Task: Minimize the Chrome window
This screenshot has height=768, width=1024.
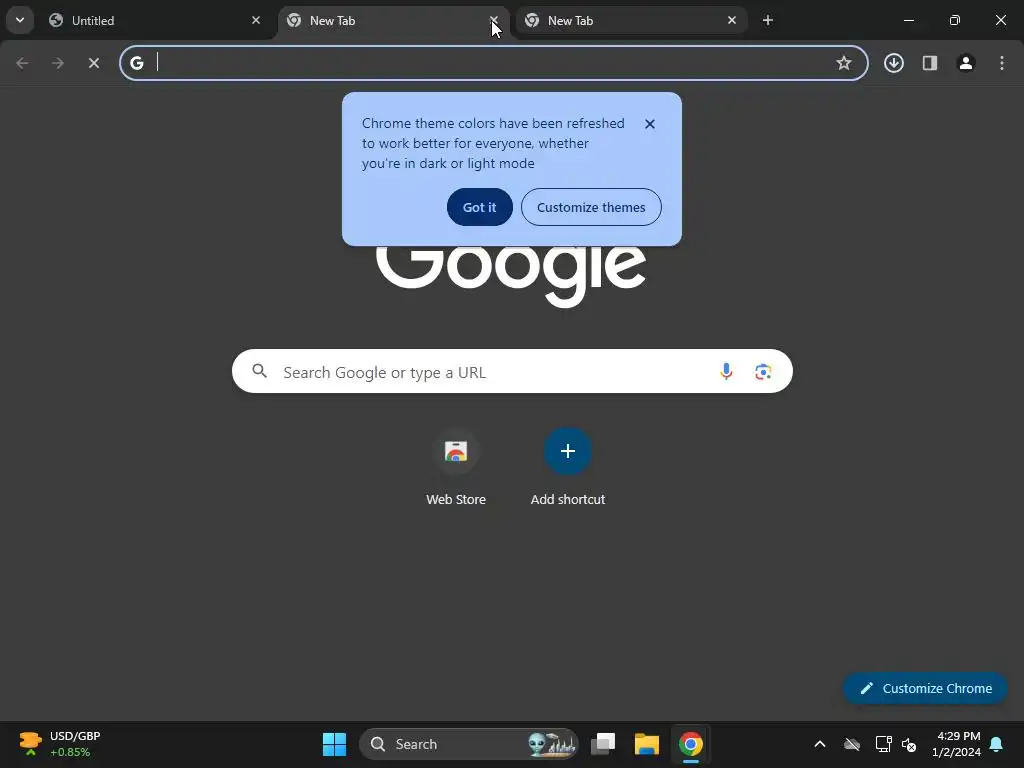Action: [x=908, y=20]
